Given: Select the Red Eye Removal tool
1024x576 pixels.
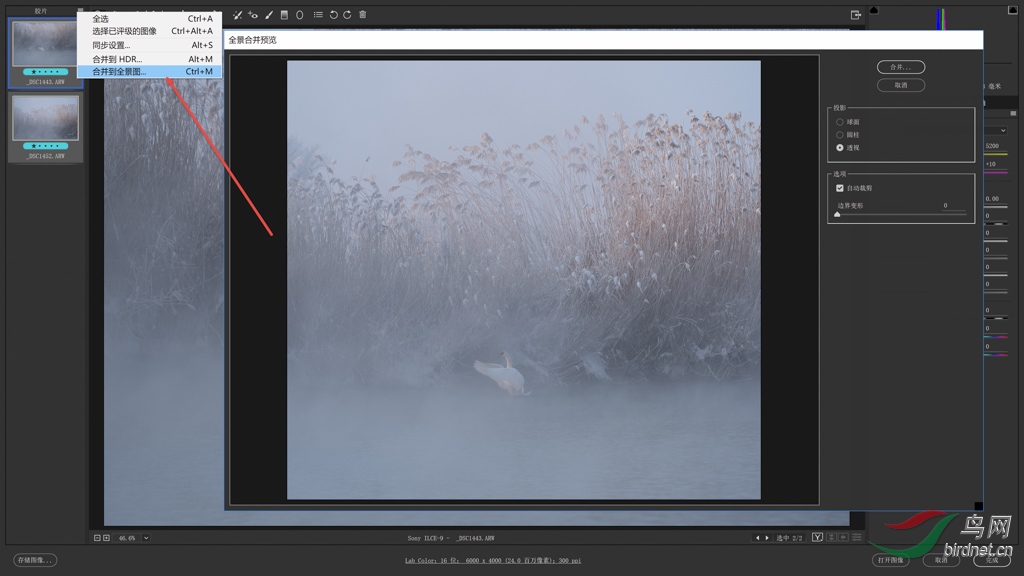Looking at the screenshot, I should pos(253,15).
